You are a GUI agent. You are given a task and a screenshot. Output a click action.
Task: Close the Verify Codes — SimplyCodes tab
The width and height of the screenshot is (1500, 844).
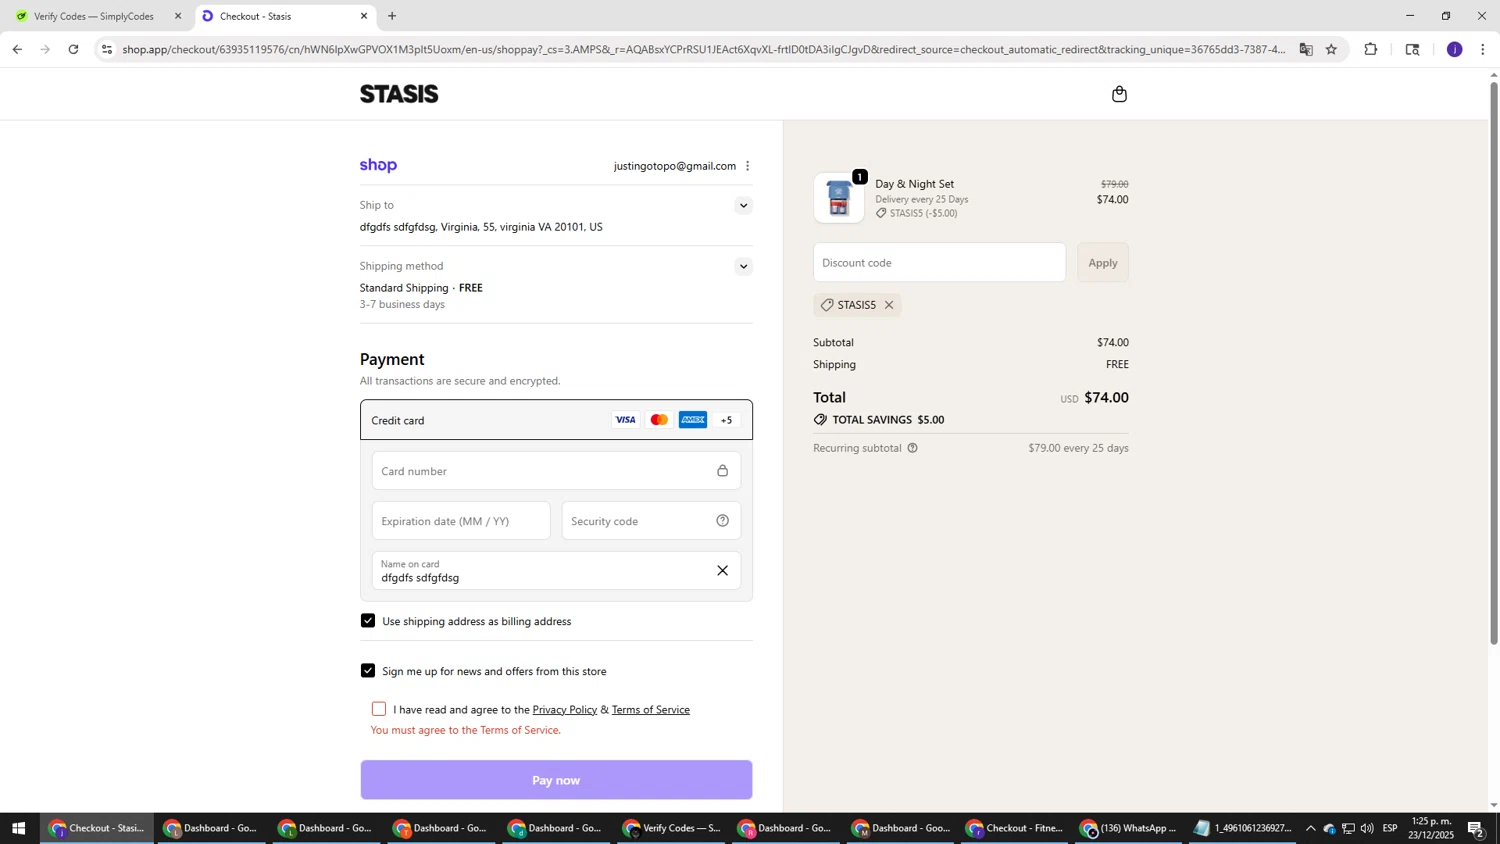point(178,16)
